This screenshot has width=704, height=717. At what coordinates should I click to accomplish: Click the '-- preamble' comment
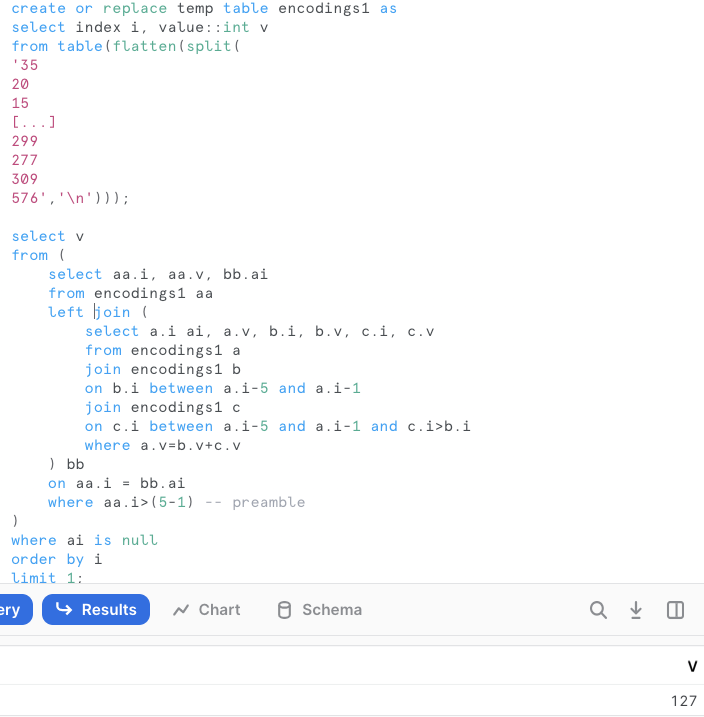(255, 503)
